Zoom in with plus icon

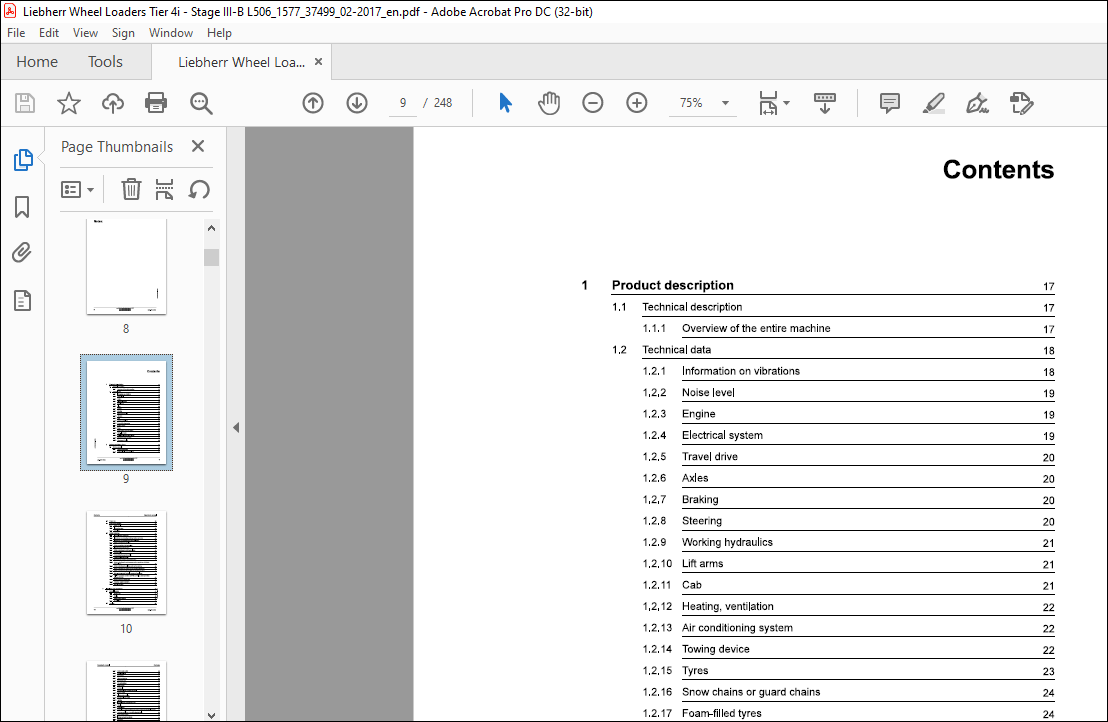coord(637,103)
